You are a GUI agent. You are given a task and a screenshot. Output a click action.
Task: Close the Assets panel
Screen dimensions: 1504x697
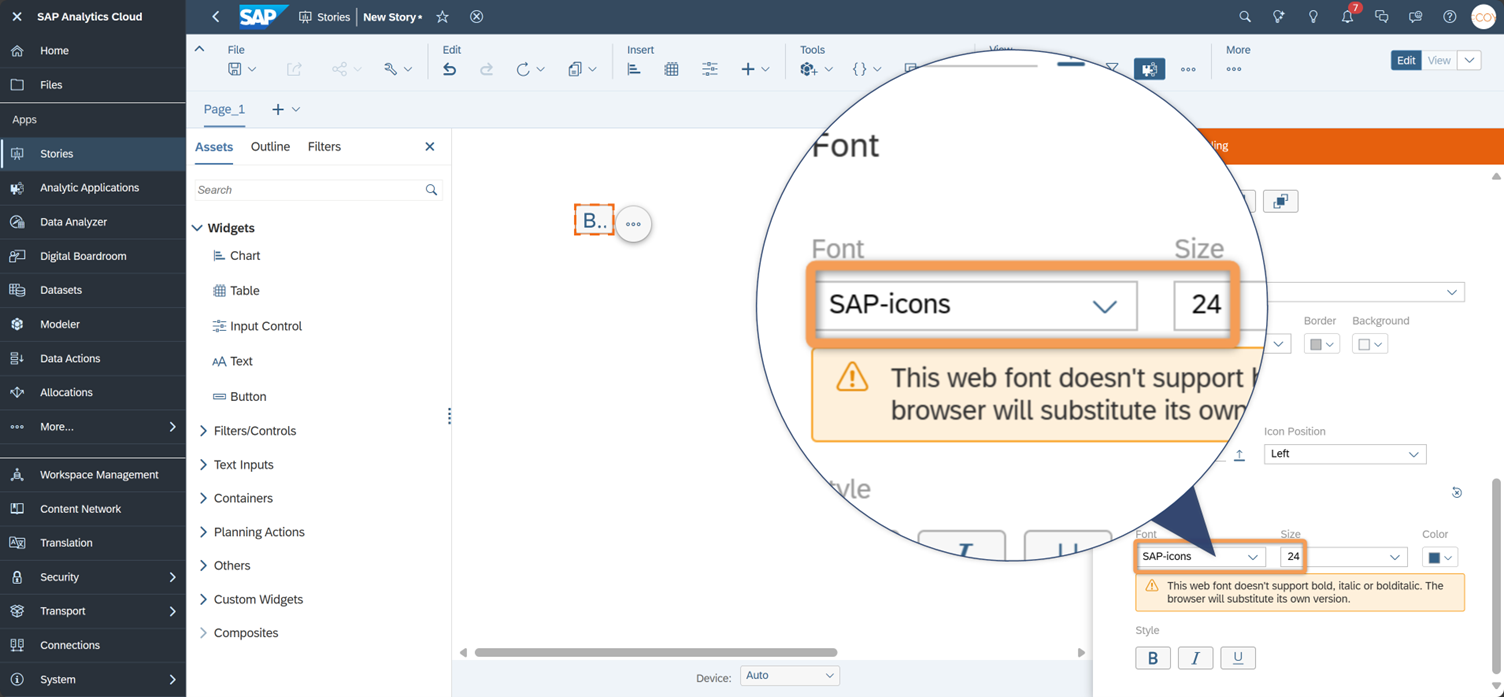pos(430,147)
